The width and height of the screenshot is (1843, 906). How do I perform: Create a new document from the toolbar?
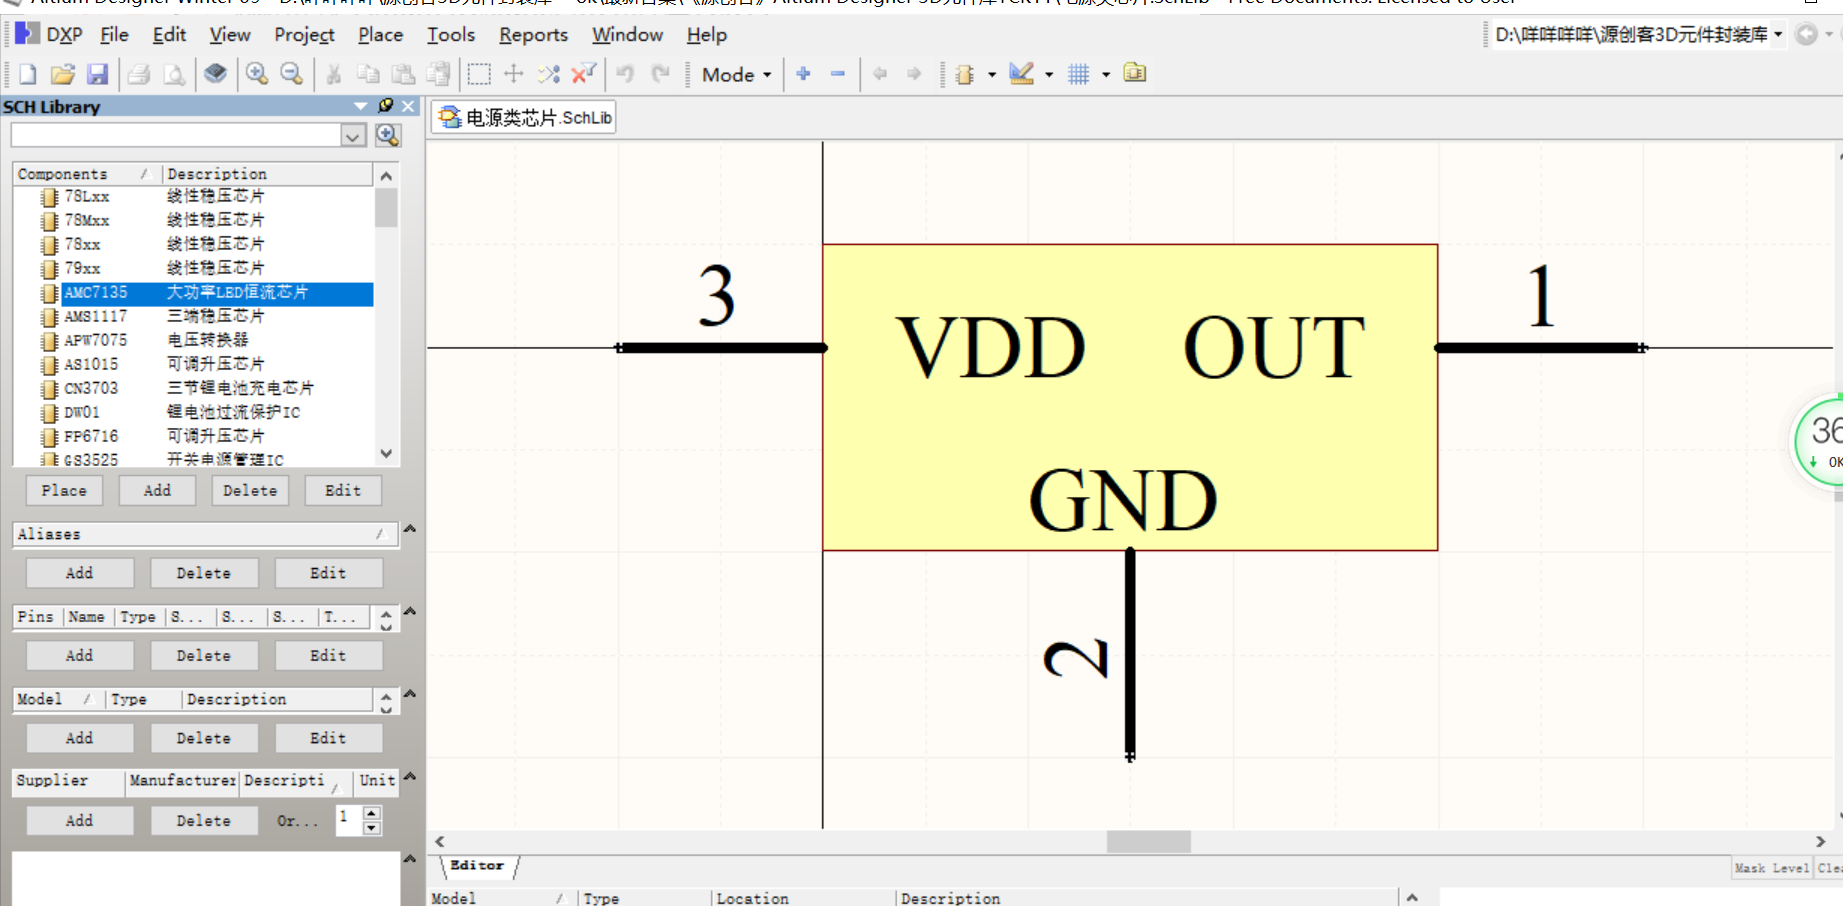click(28, 74)
